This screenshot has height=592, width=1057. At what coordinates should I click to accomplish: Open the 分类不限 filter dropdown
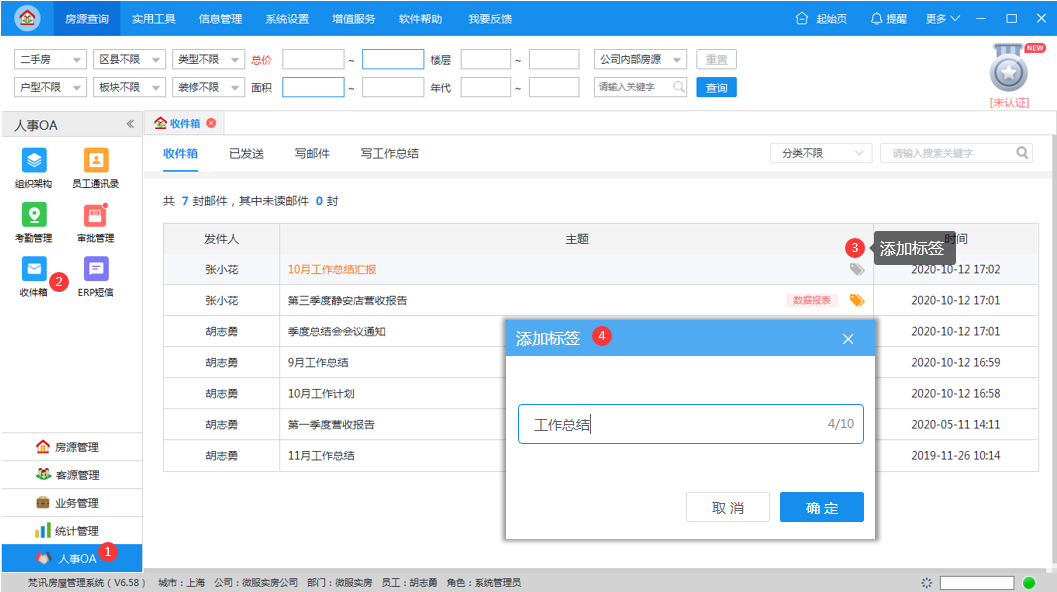pos(821,153)
